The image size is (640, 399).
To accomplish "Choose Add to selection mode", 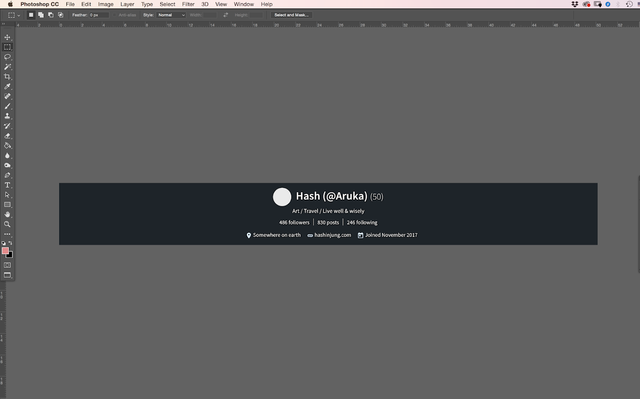I will click(41, 15).
